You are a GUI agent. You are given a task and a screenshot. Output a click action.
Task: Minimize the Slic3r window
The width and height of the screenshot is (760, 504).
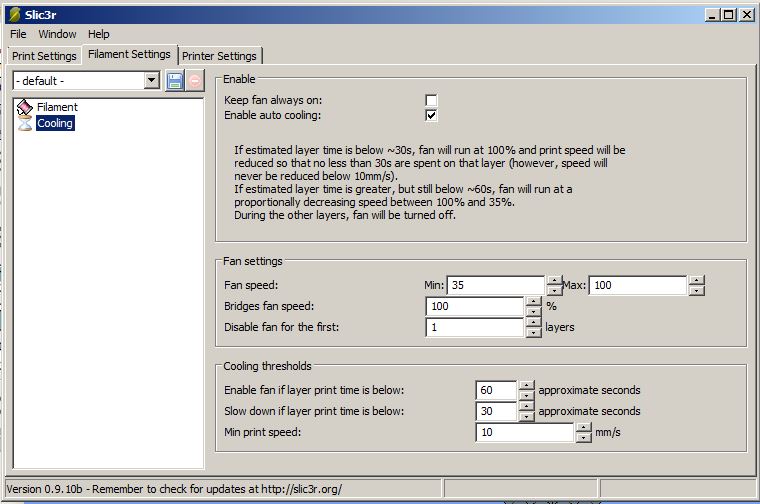[712, 15]
